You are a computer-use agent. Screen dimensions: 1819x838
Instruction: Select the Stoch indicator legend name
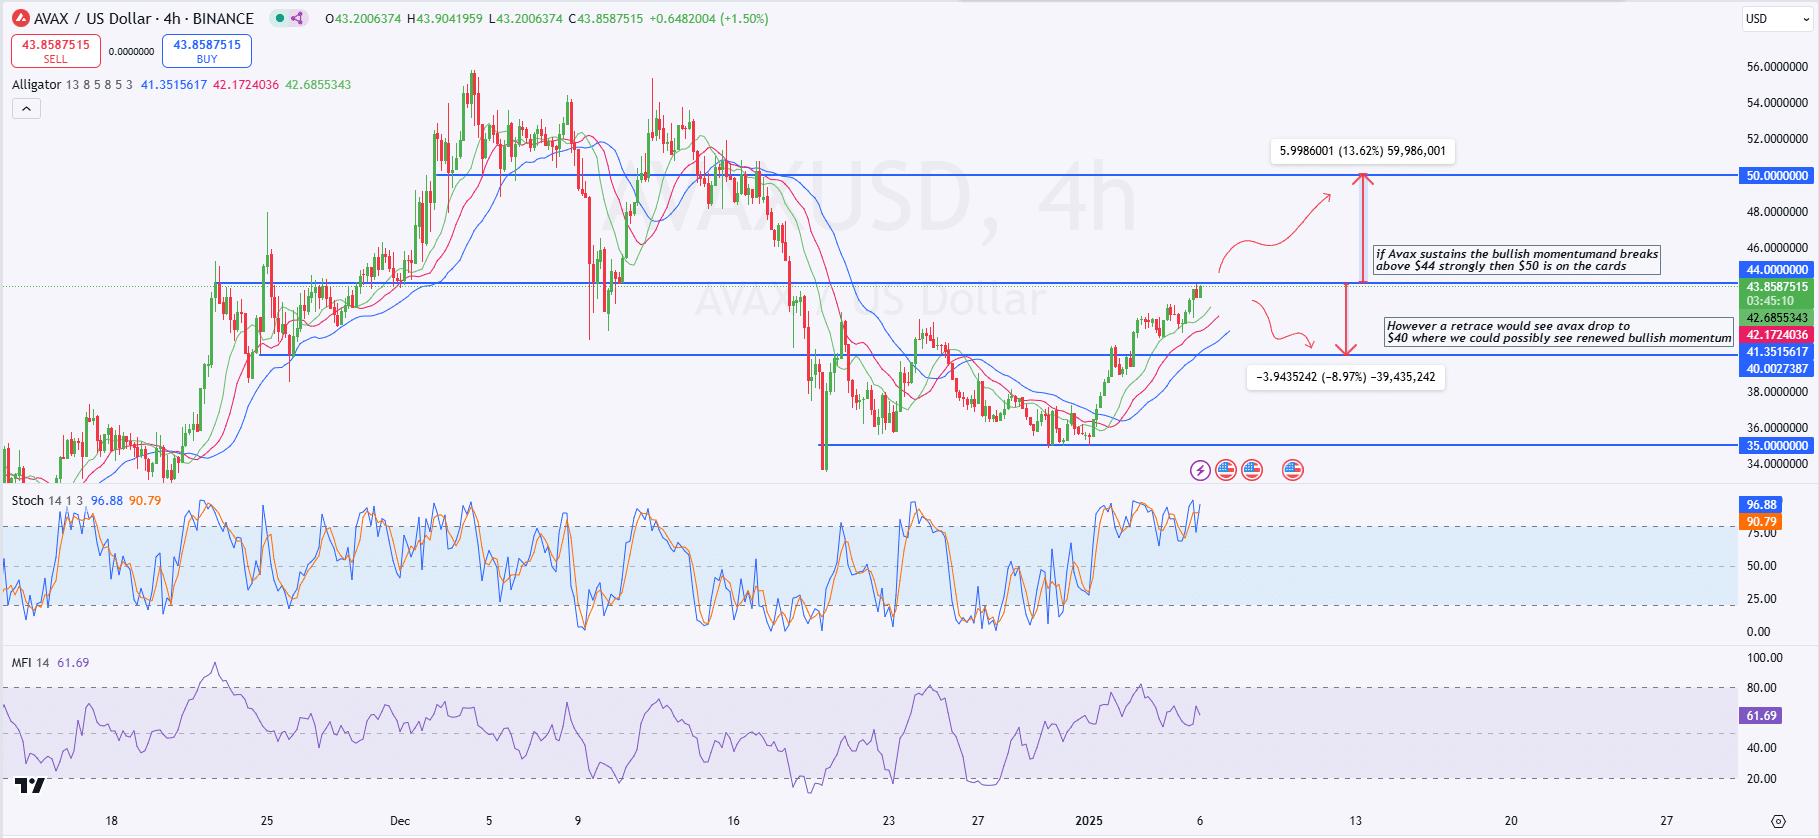pyautogui.click(x=28, y=501)
